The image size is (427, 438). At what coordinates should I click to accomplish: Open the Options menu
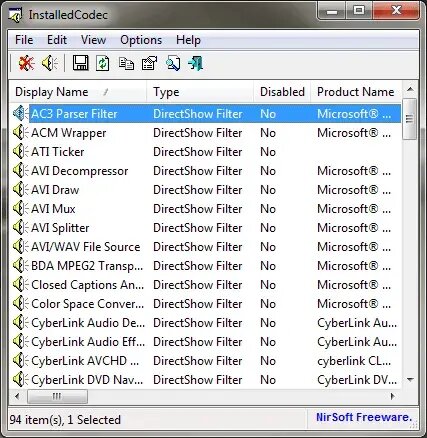tap(141, 40)
